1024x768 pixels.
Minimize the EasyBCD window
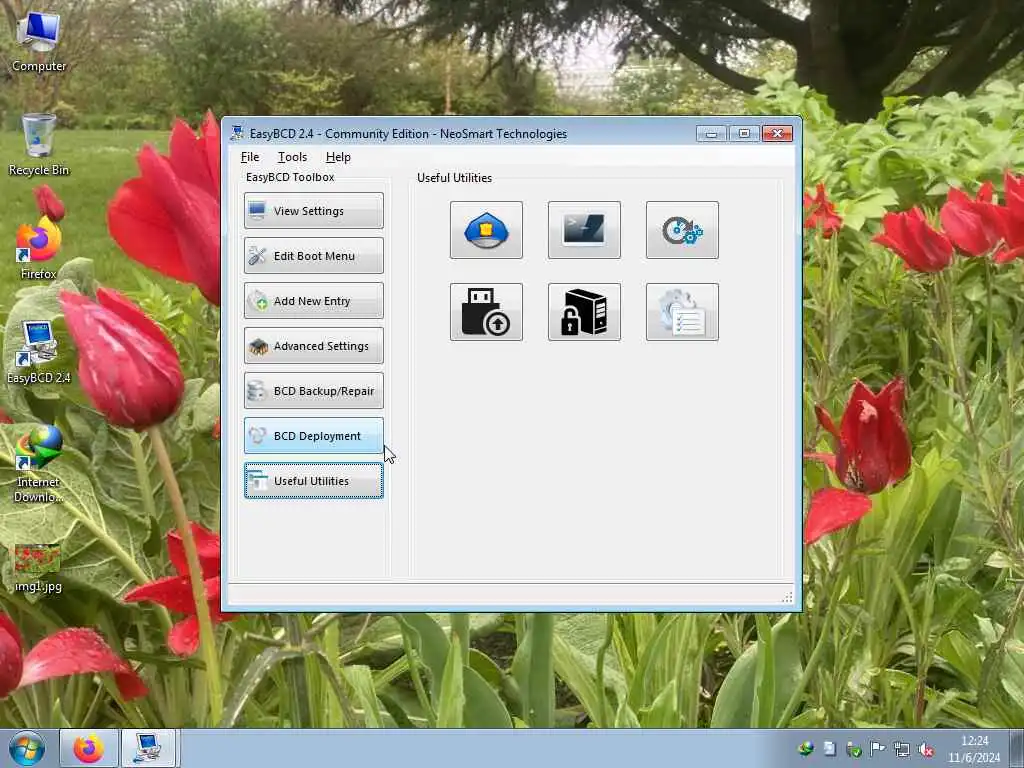point(711,133)
